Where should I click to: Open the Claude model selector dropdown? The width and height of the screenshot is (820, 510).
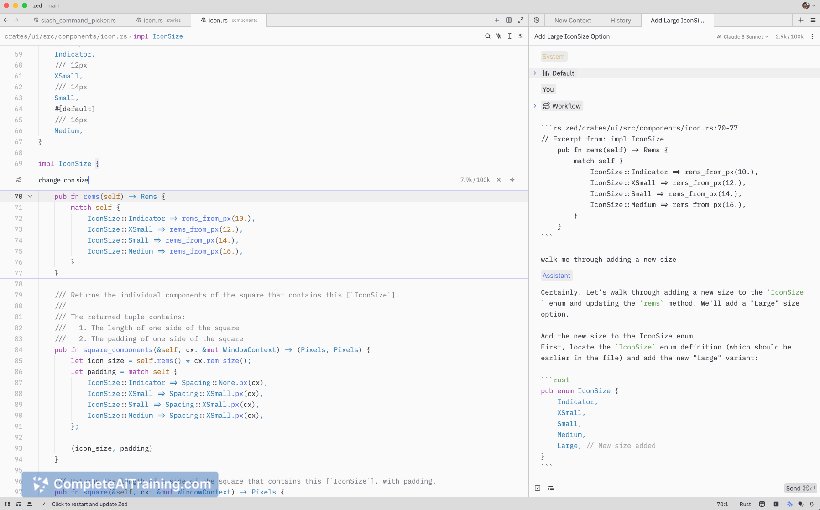pyautogui.click(x=742, y=37)
